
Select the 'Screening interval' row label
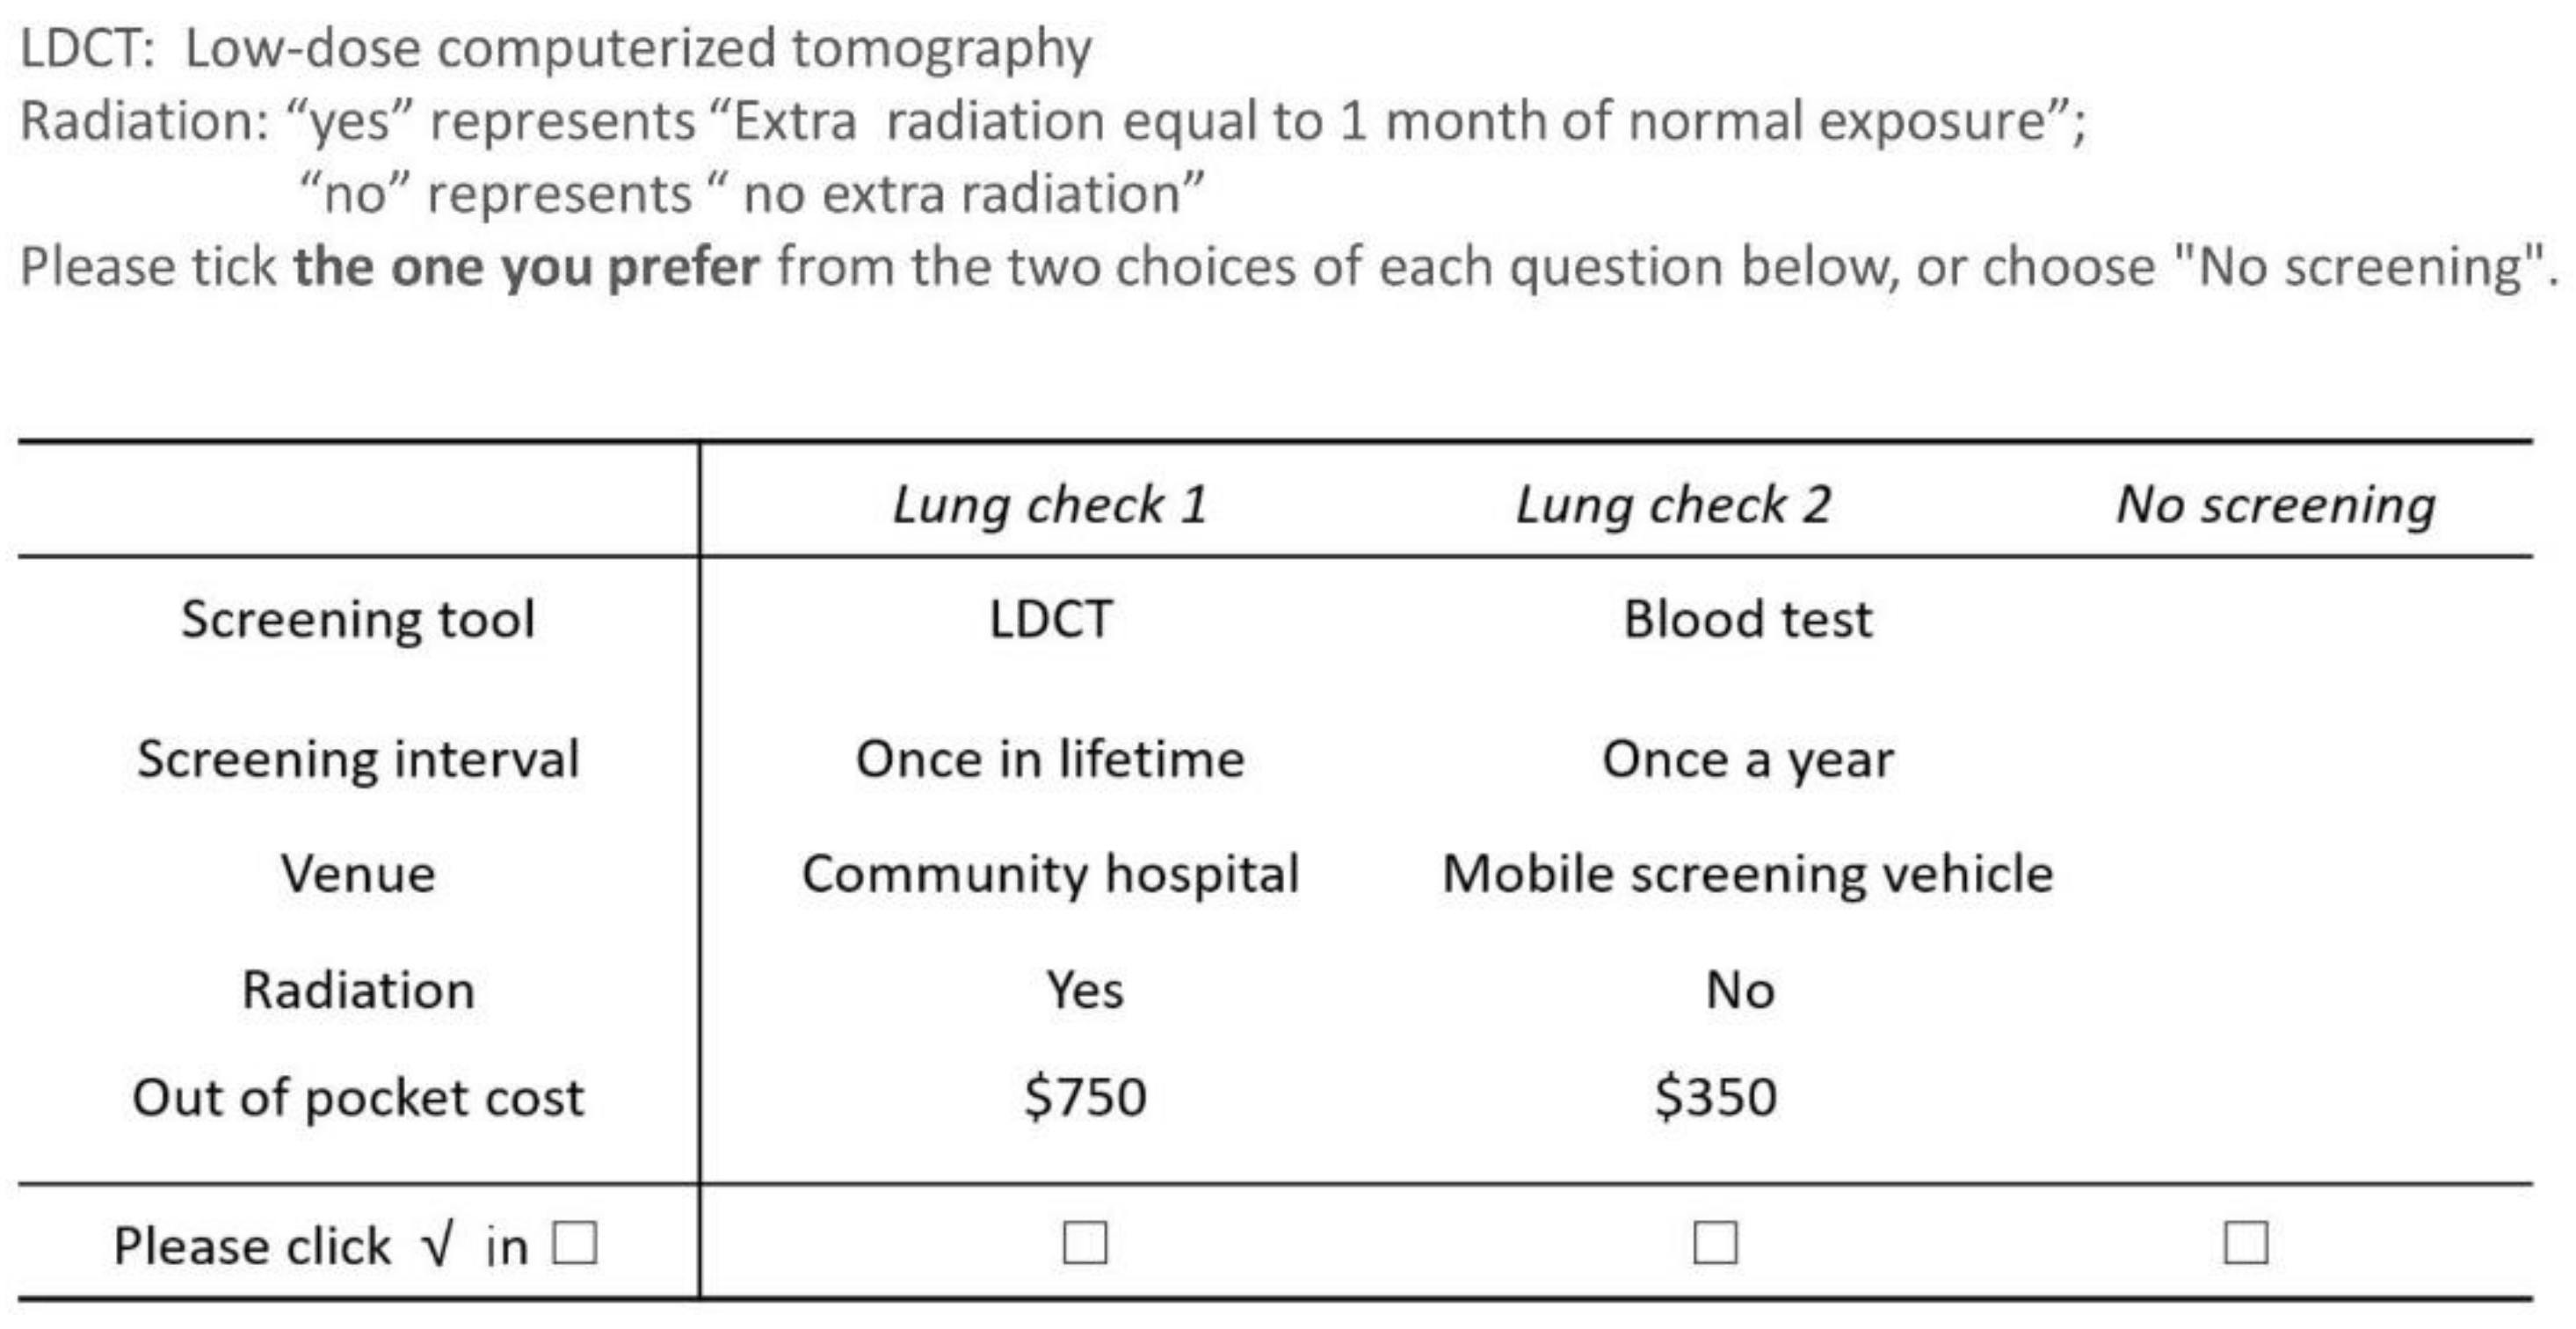coord(358,759)
